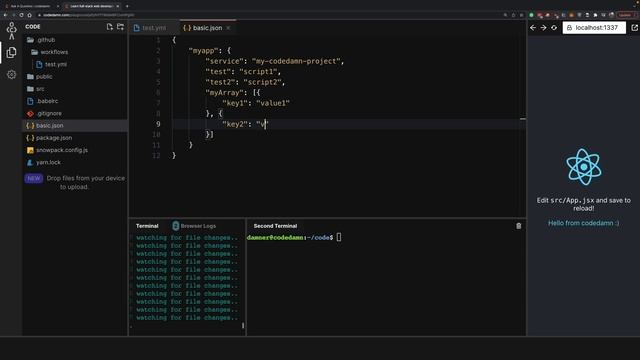Switch to the first Chrome browser tab
640x360 pixels.
click(31, 6)
